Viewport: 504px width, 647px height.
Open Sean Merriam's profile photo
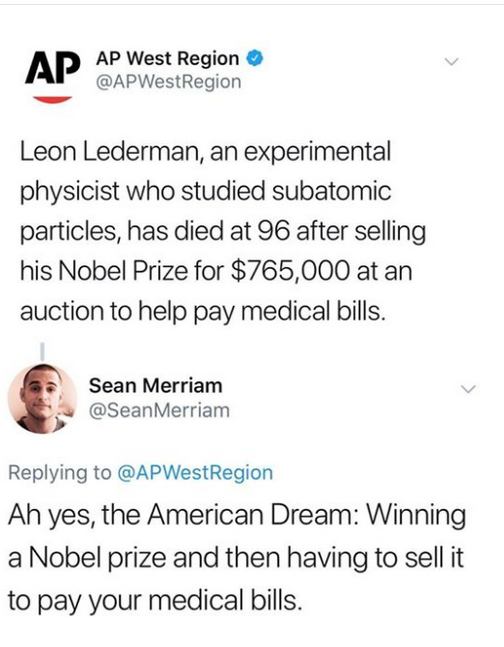point(43,399)
